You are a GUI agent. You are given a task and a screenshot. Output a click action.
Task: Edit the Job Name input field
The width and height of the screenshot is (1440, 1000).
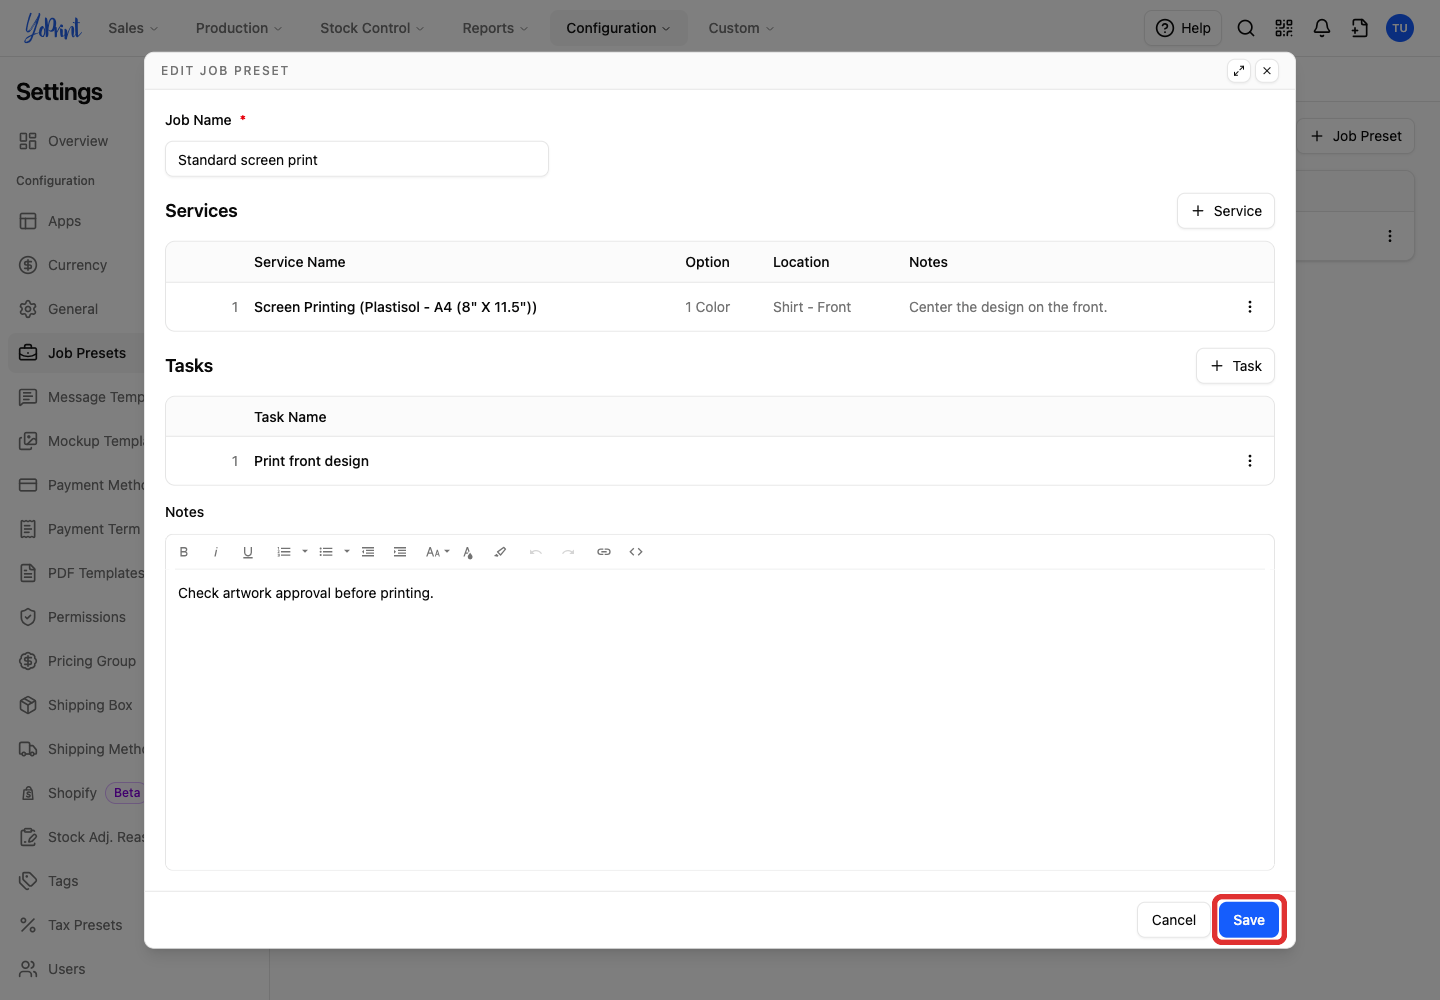tap(357, 159)
